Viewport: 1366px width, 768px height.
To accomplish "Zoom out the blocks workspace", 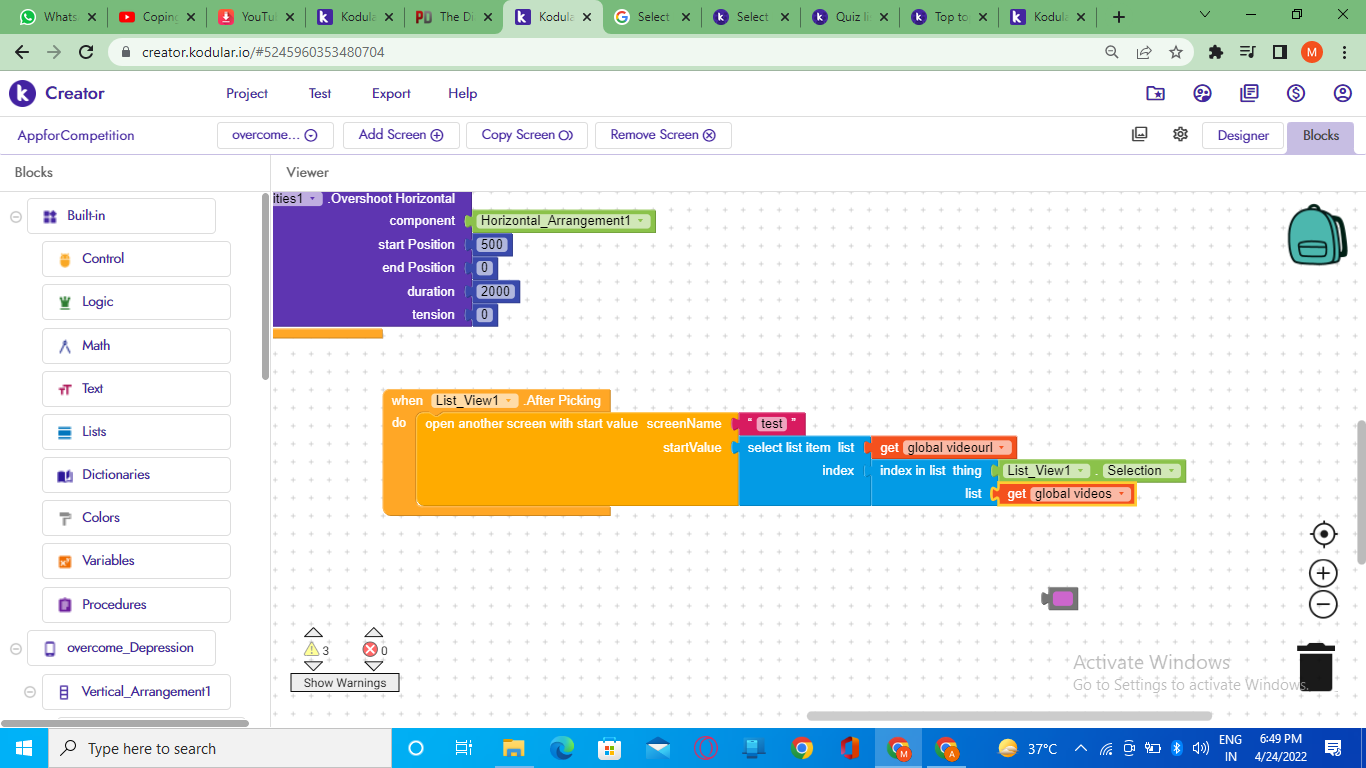I will [1323, 604].
